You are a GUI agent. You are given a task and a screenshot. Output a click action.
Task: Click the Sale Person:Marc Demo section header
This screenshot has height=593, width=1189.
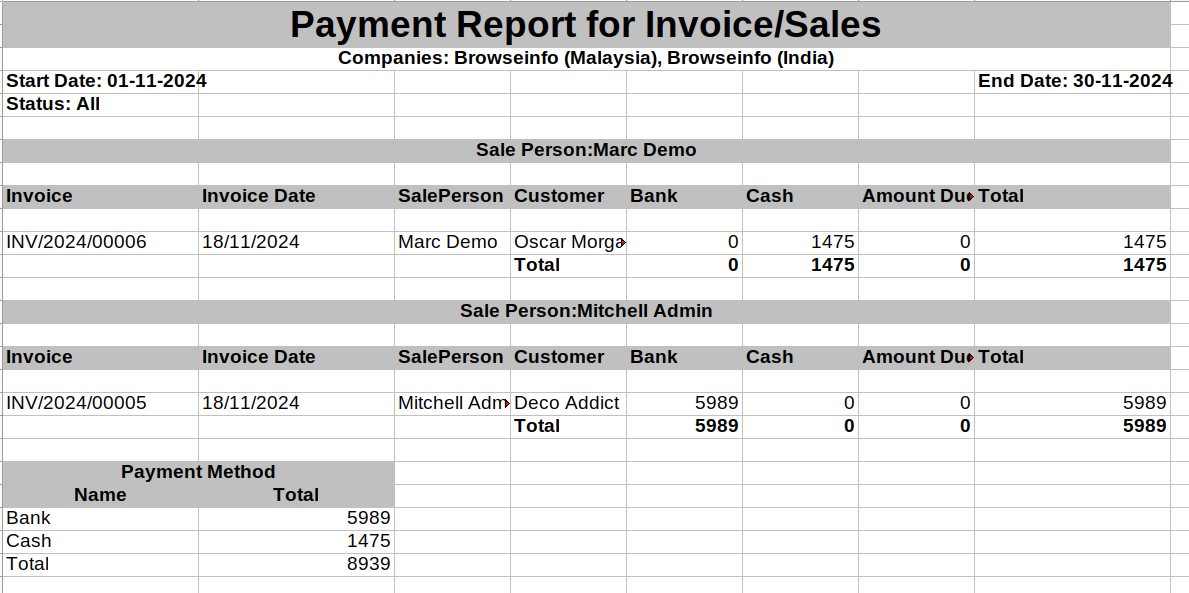(586, 150)
